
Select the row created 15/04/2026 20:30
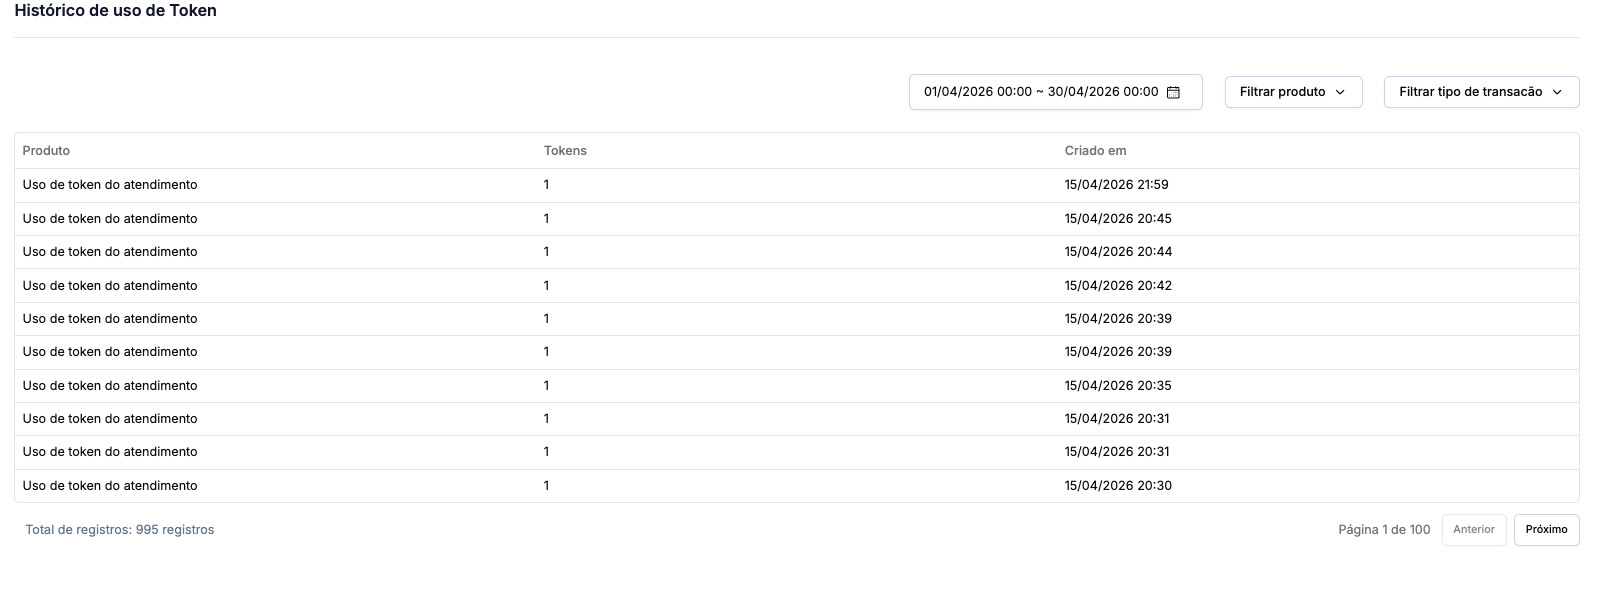point(797,486)
